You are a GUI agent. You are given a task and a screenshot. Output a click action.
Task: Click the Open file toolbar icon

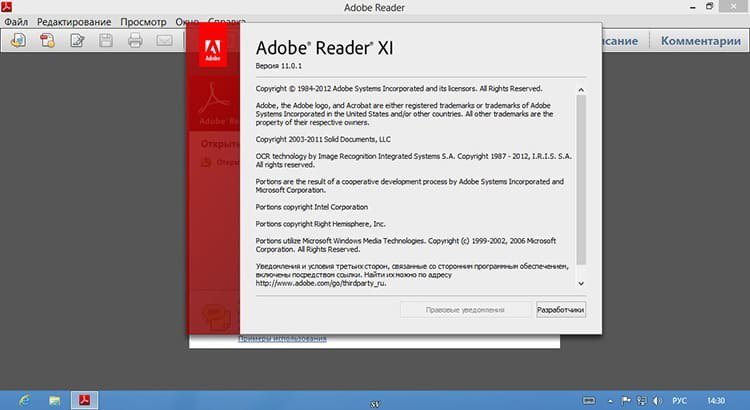point(19,40)
